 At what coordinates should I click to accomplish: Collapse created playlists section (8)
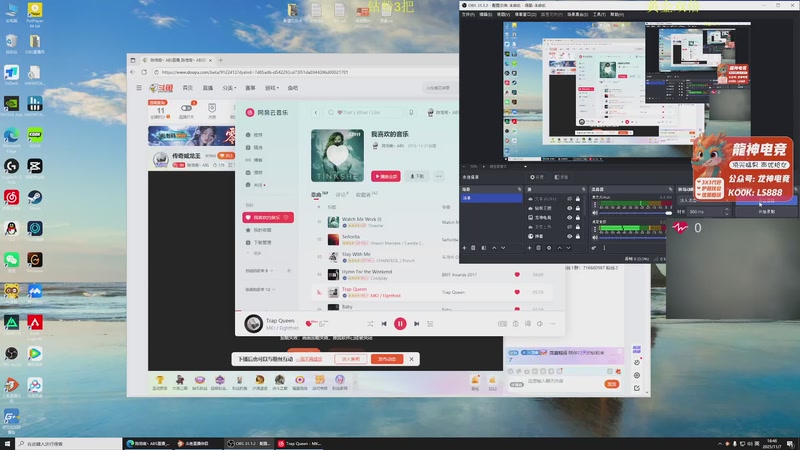260,270
